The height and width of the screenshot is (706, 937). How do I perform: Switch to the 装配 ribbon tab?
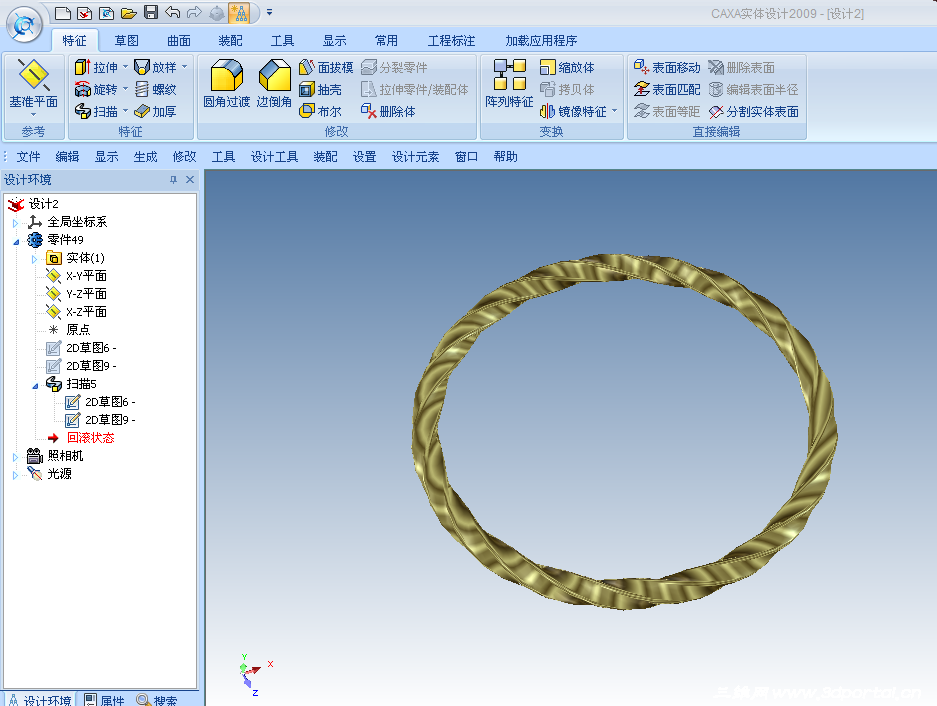231,41
